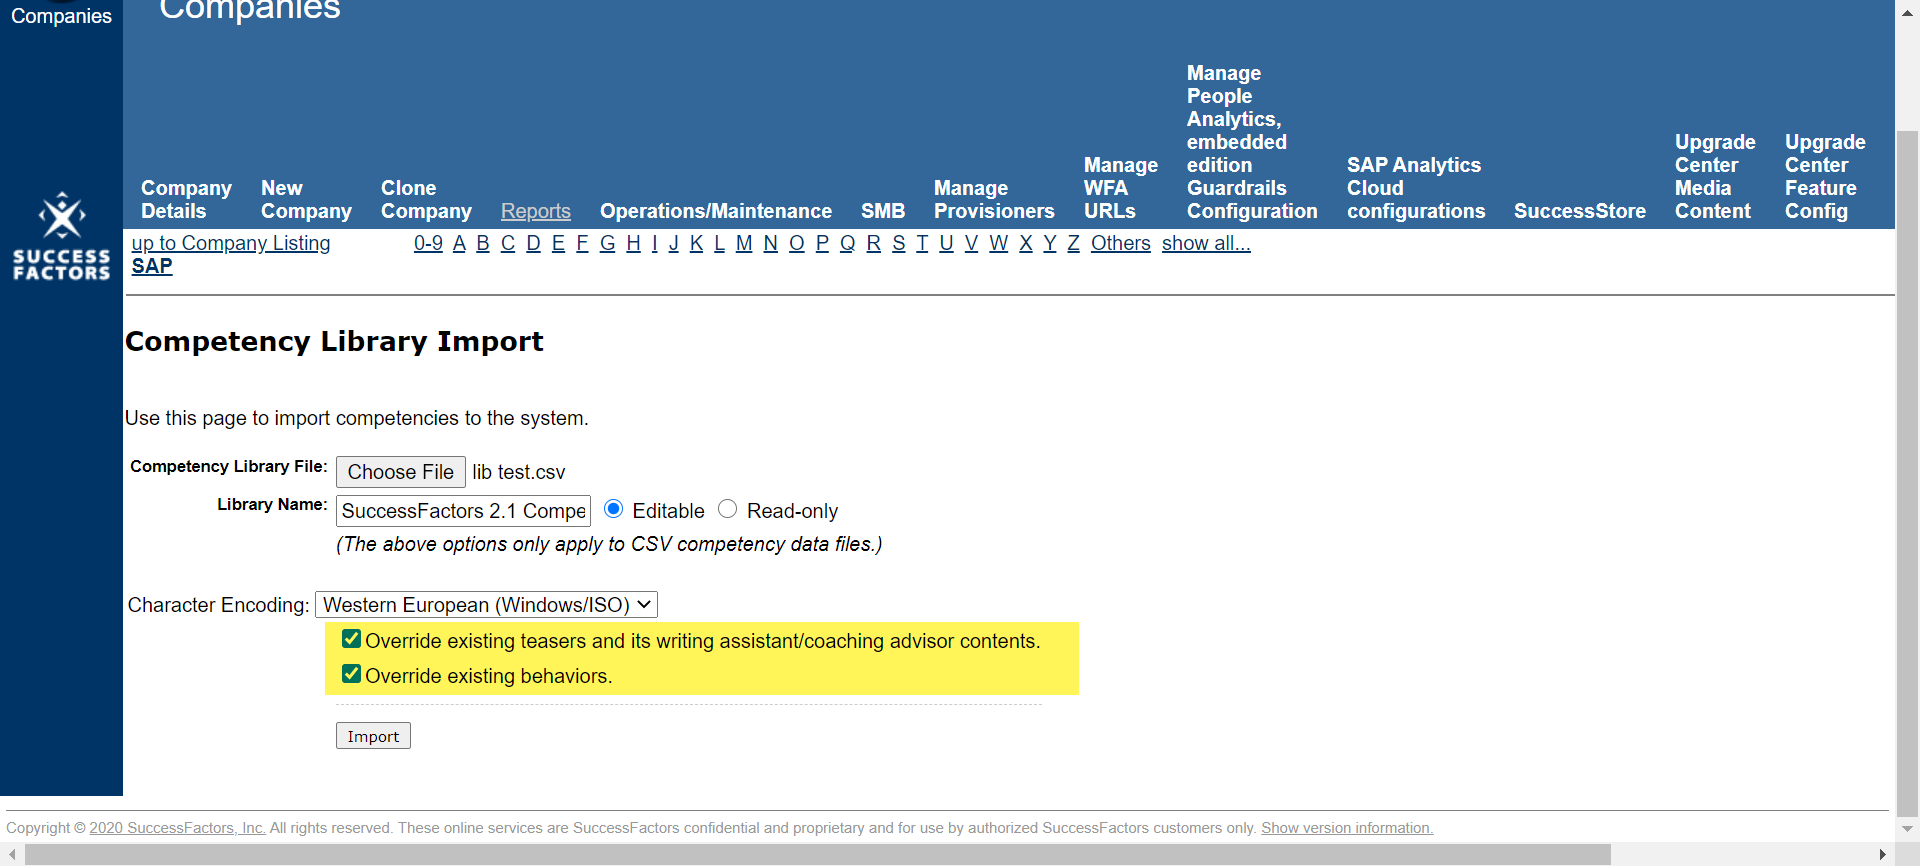Click Choose File for competency library

[x=401, y=472]
